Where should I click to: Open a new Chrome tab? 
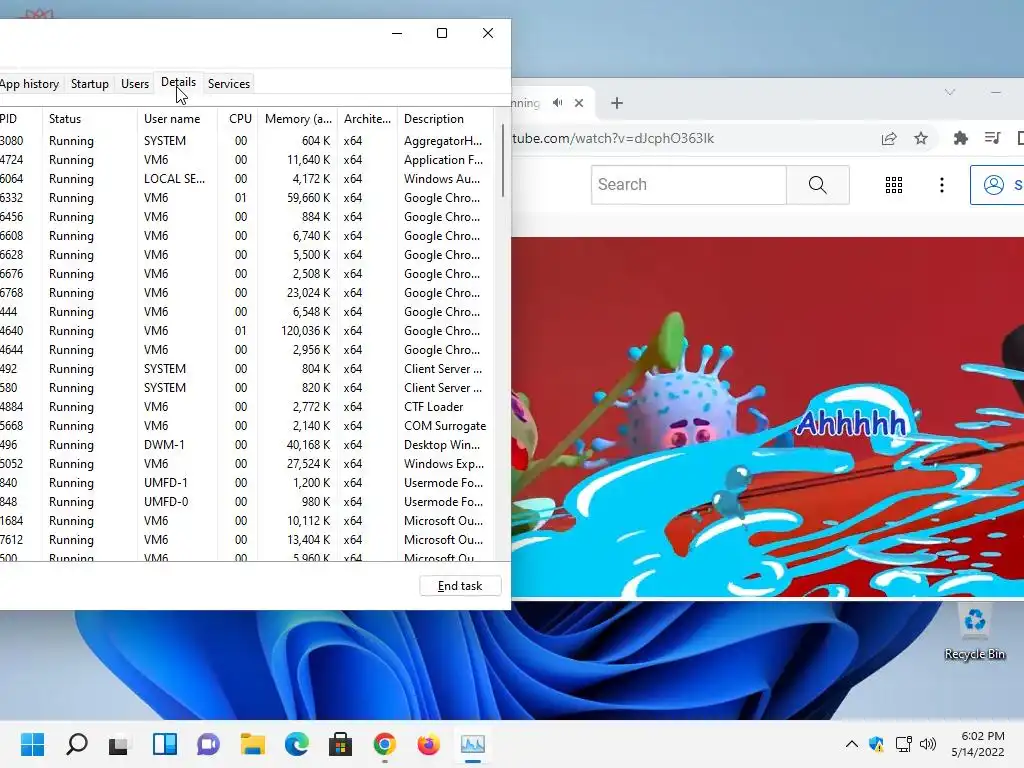click(616, 103)
